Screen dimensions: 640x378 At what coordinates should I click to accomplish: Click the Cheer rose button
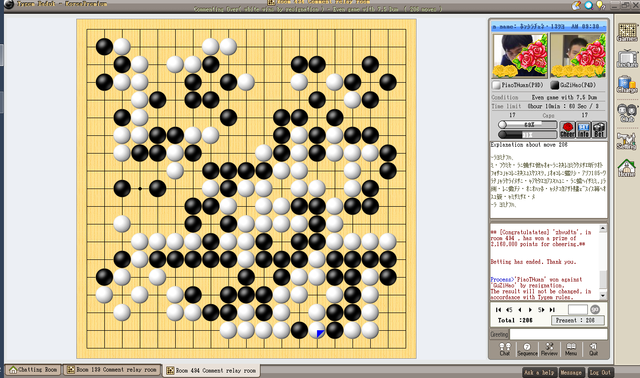[x=567, y=130]
